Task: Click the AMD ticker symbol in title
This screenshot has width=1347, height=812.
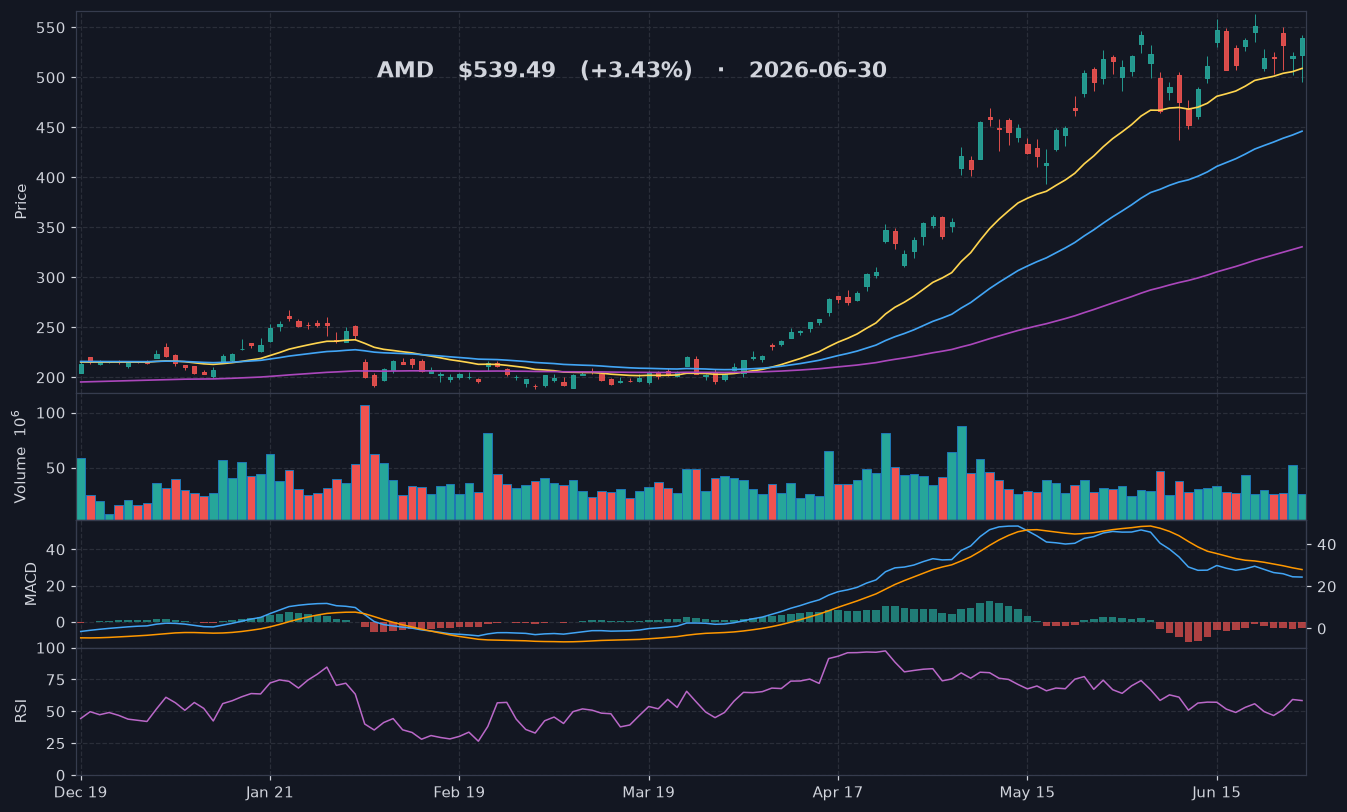Action: click(405, 71)
